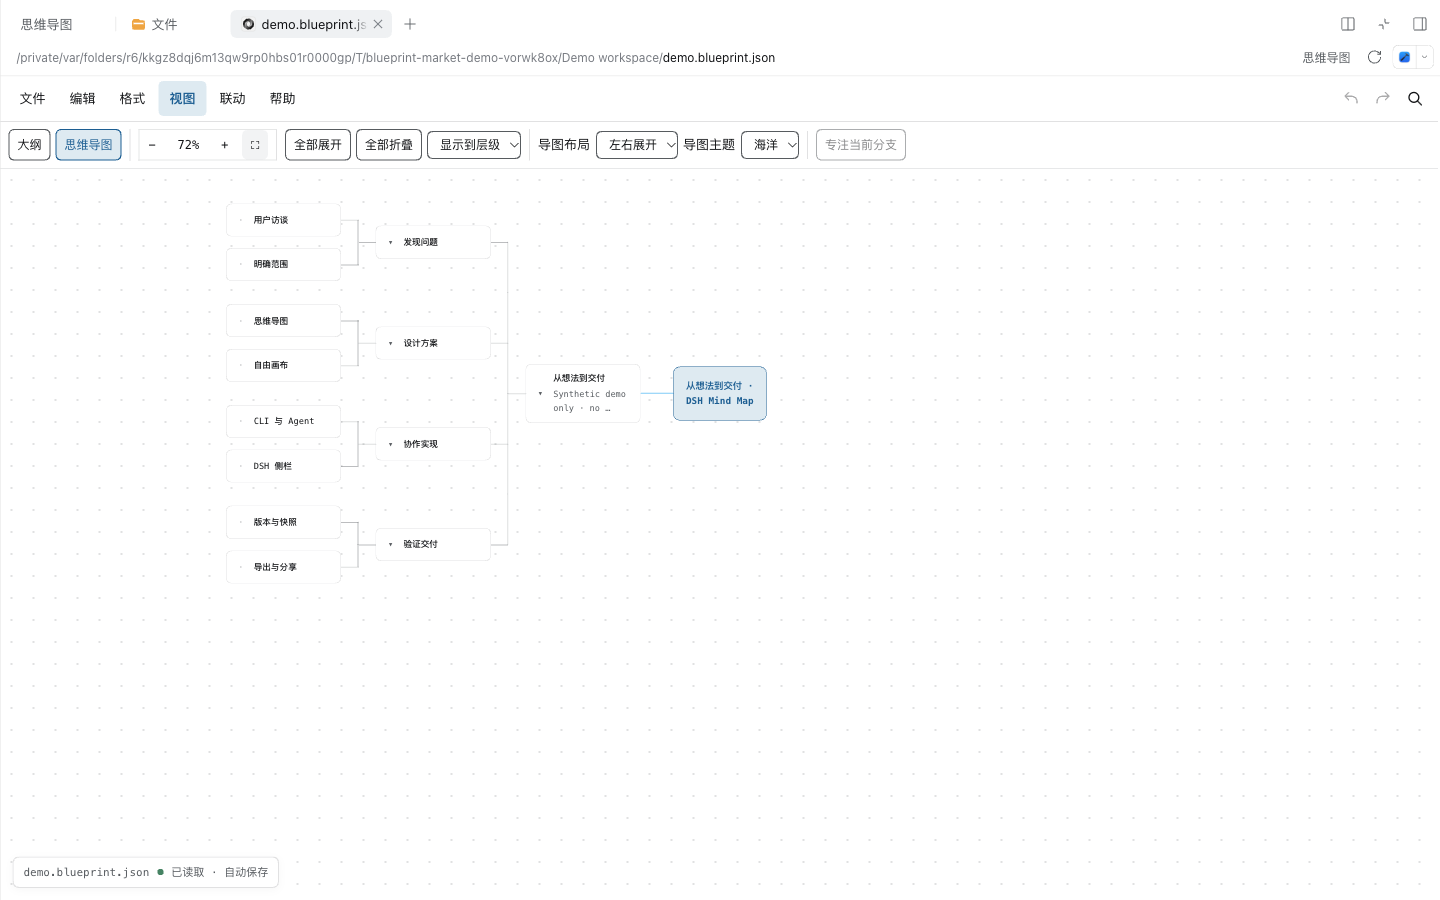Image resolution: width=1440 pixels, height=900 pixels.
Task: Open dropdown arrow beside blue pen icon
Action: (x=1425, y=57)
